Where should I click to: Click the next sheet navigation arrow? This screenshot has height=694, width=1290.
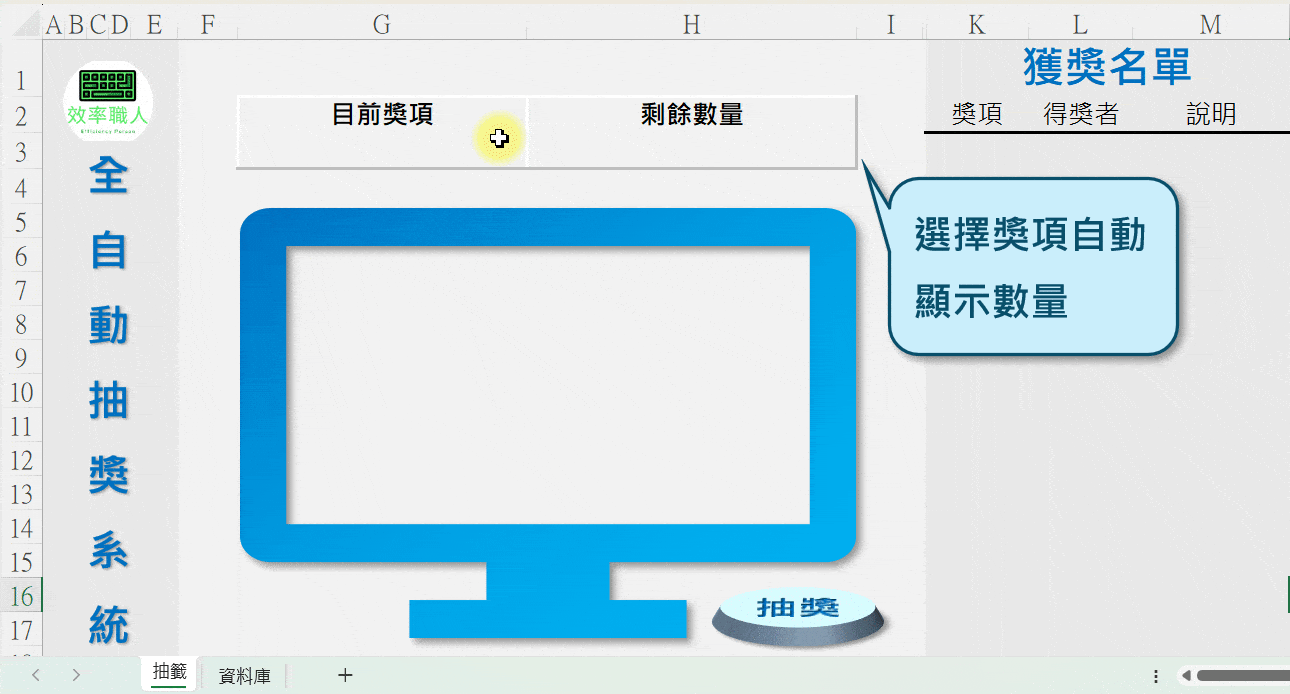pos(75,675)
